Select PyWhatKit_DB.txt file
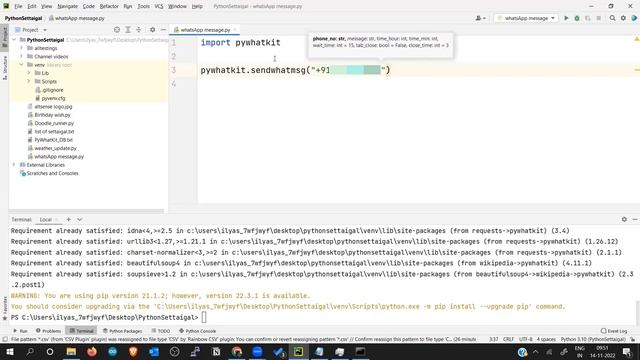640x360 pixels. [x=53, y=140]
